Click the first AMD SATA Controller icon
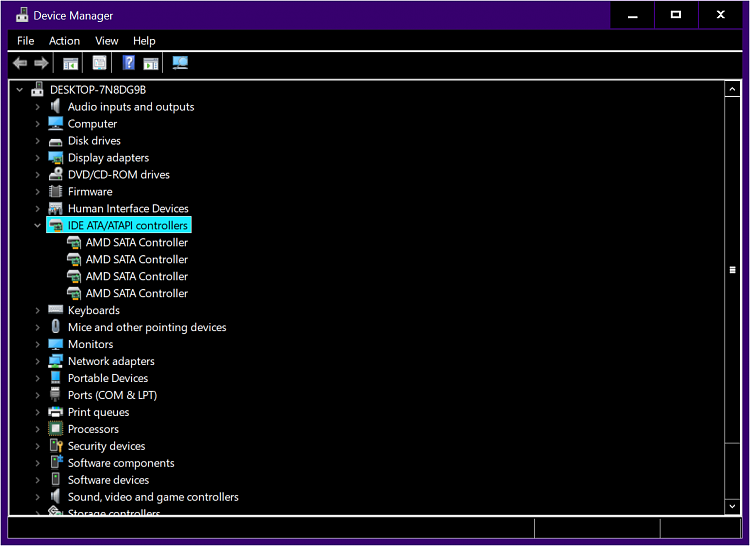The image size is (750, 546). tap(74, 242)
